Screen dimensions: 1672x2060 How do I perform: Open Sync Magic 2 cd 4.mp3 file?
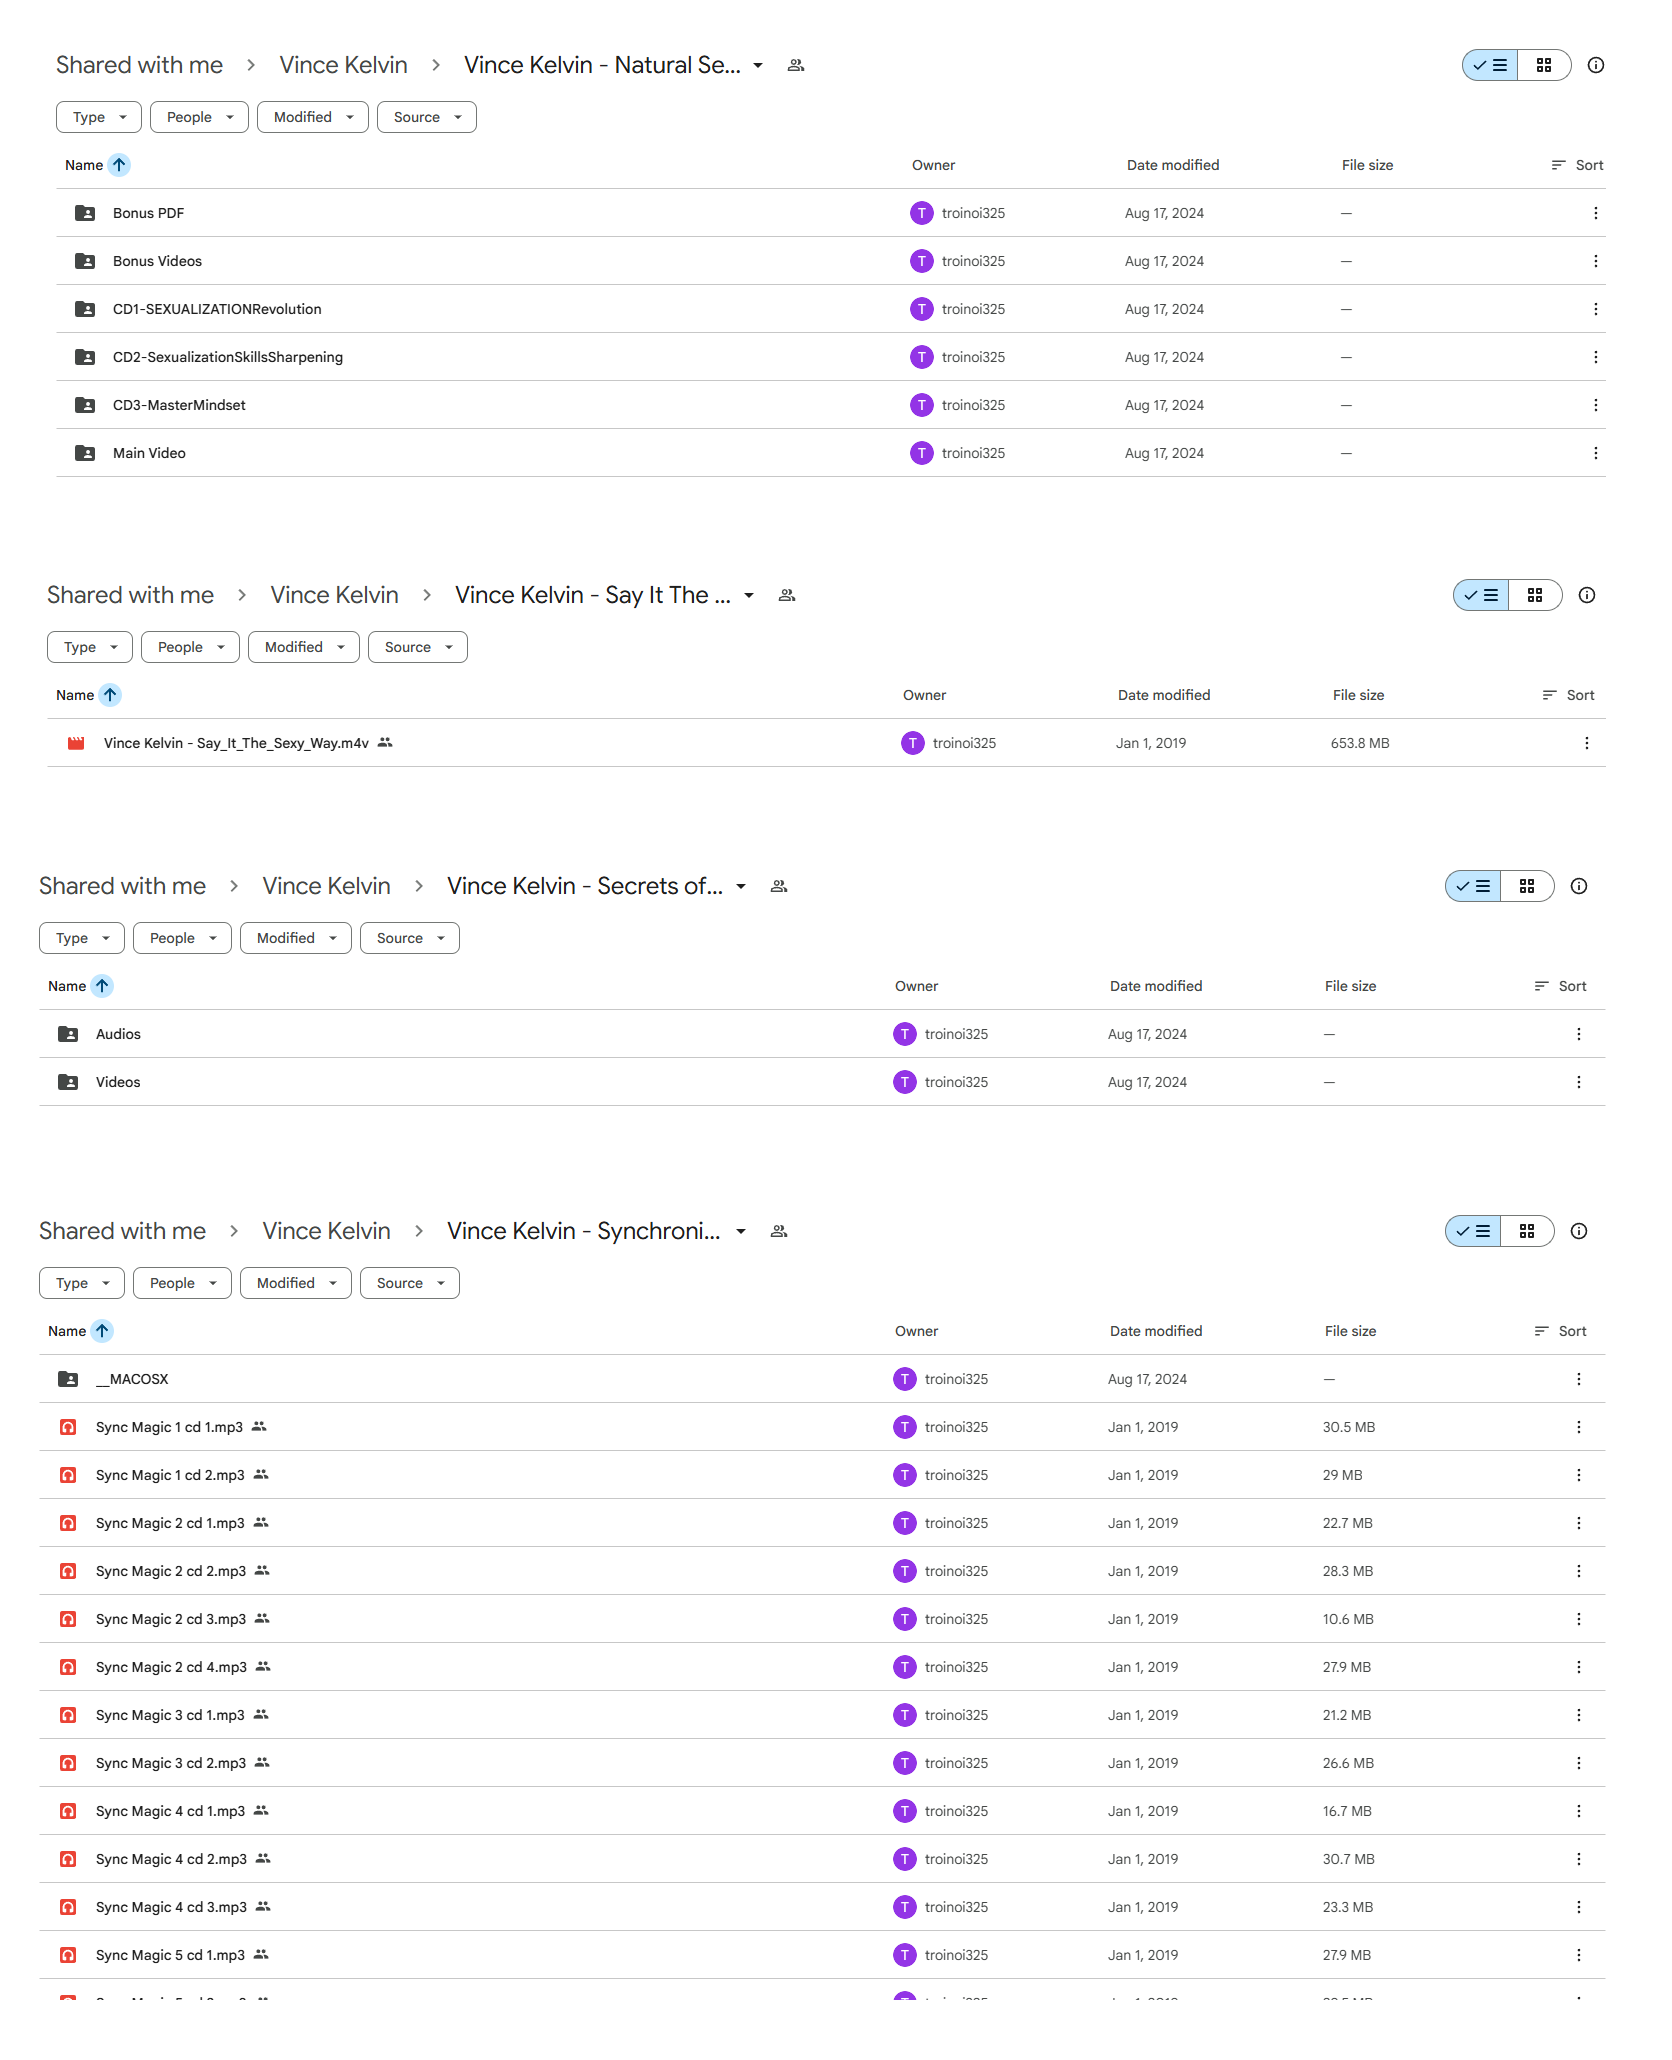[822, 1667]
